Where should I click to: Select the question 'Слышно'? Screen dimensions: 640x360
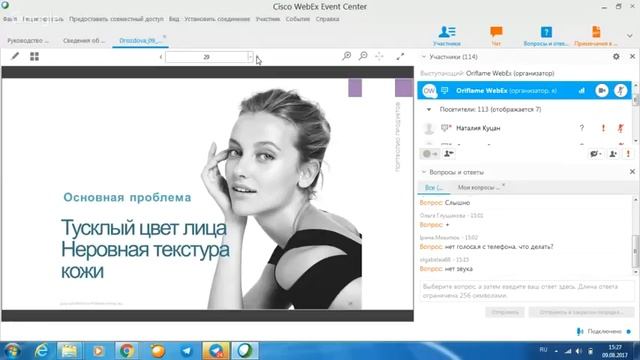[445, 202]
